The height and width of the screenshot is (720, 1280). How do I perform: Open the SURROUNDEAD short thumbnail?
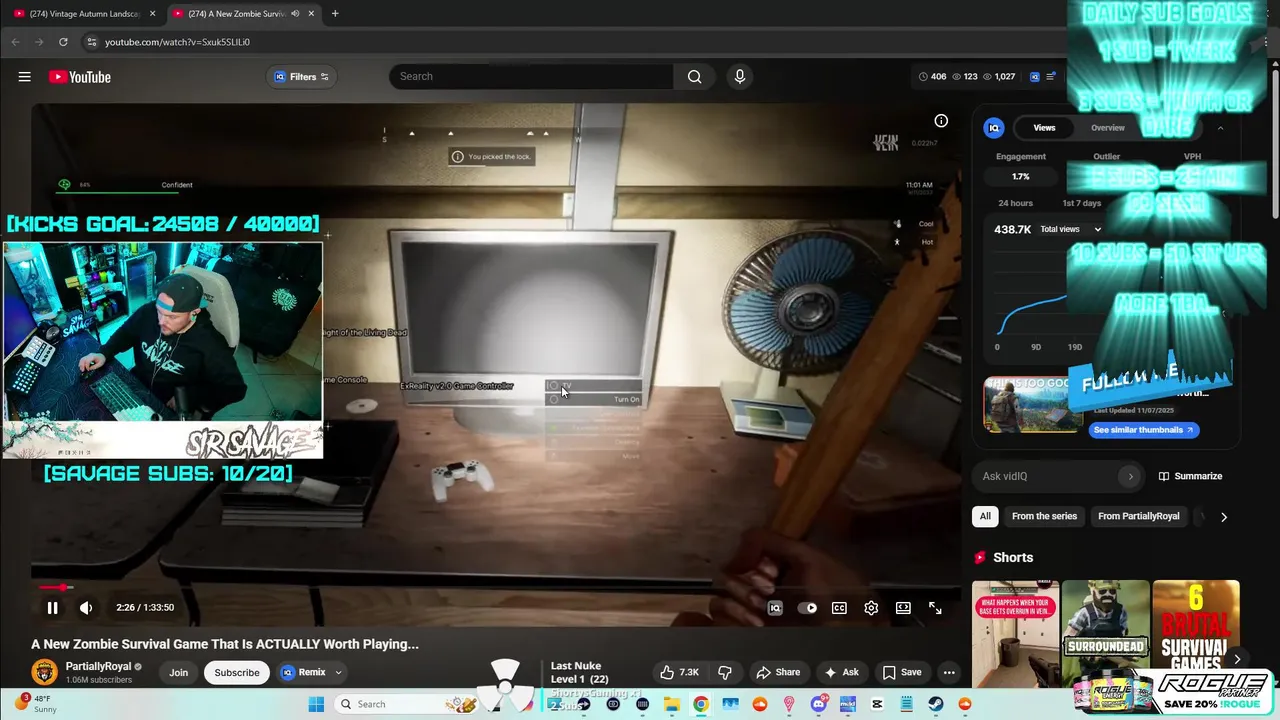pyautogui.click(x=1105, y=630)
